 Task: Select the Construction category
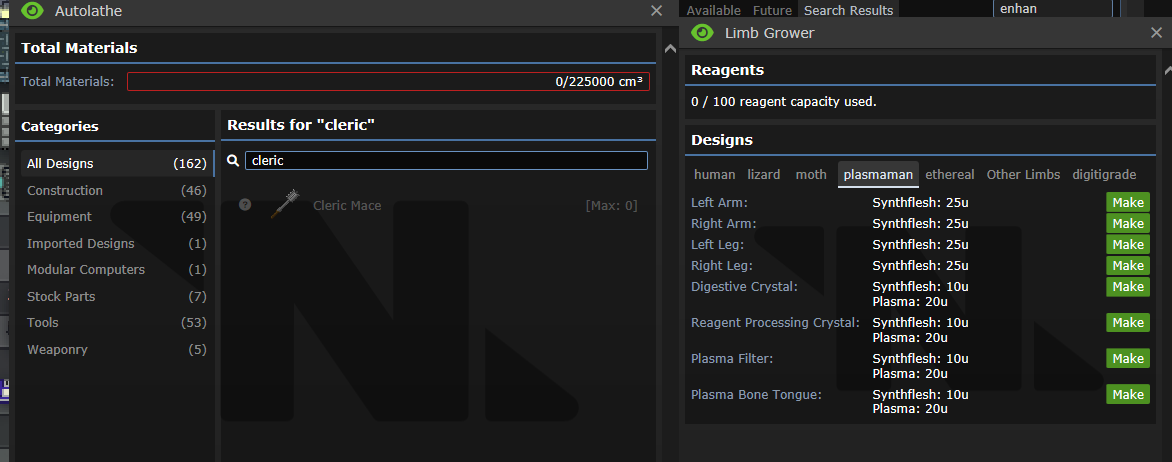tap(117, 191)
